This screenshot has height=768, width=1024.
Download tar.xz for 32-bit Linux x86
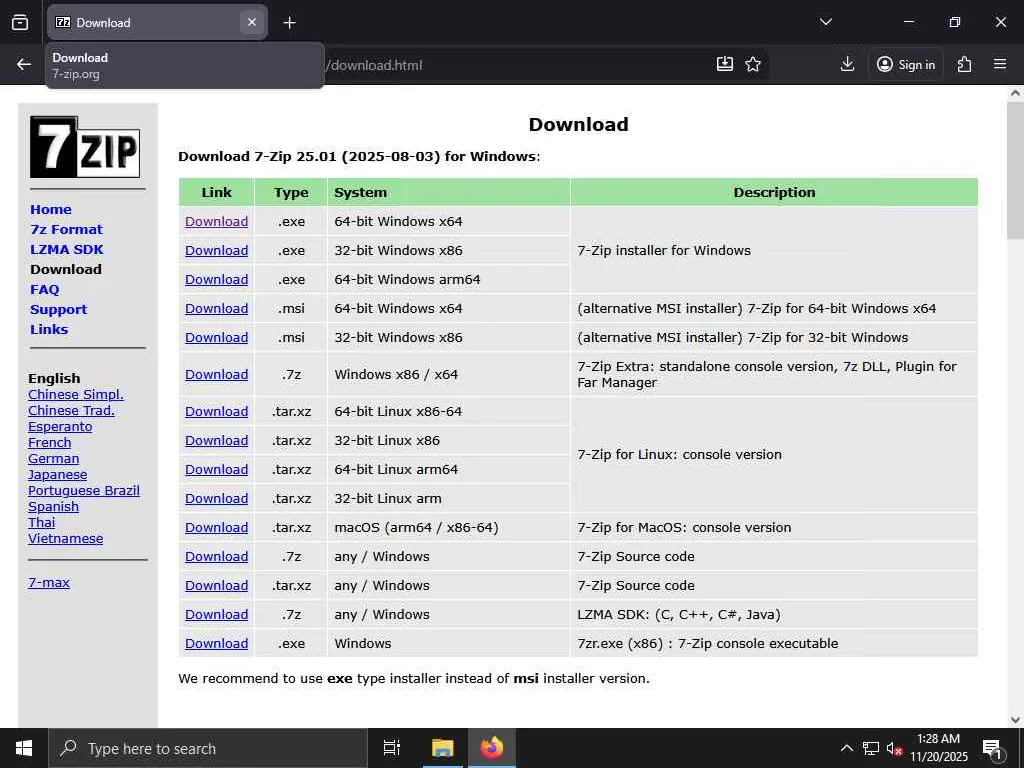(x=216, y=441)
